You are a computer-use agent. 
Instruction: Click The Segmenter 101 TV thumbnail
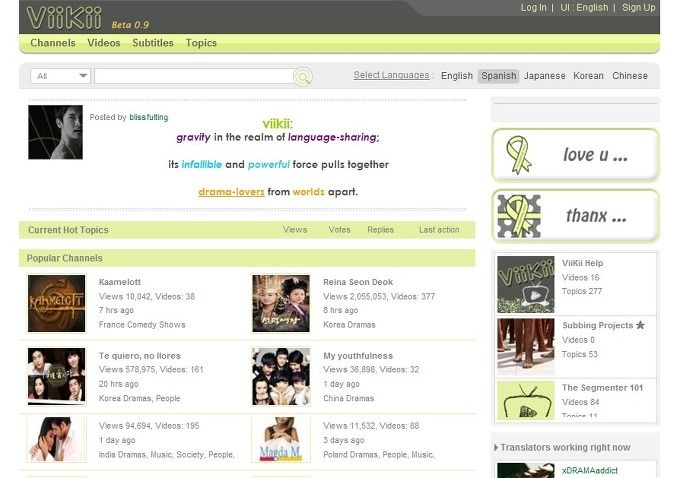tap(526, 400)
